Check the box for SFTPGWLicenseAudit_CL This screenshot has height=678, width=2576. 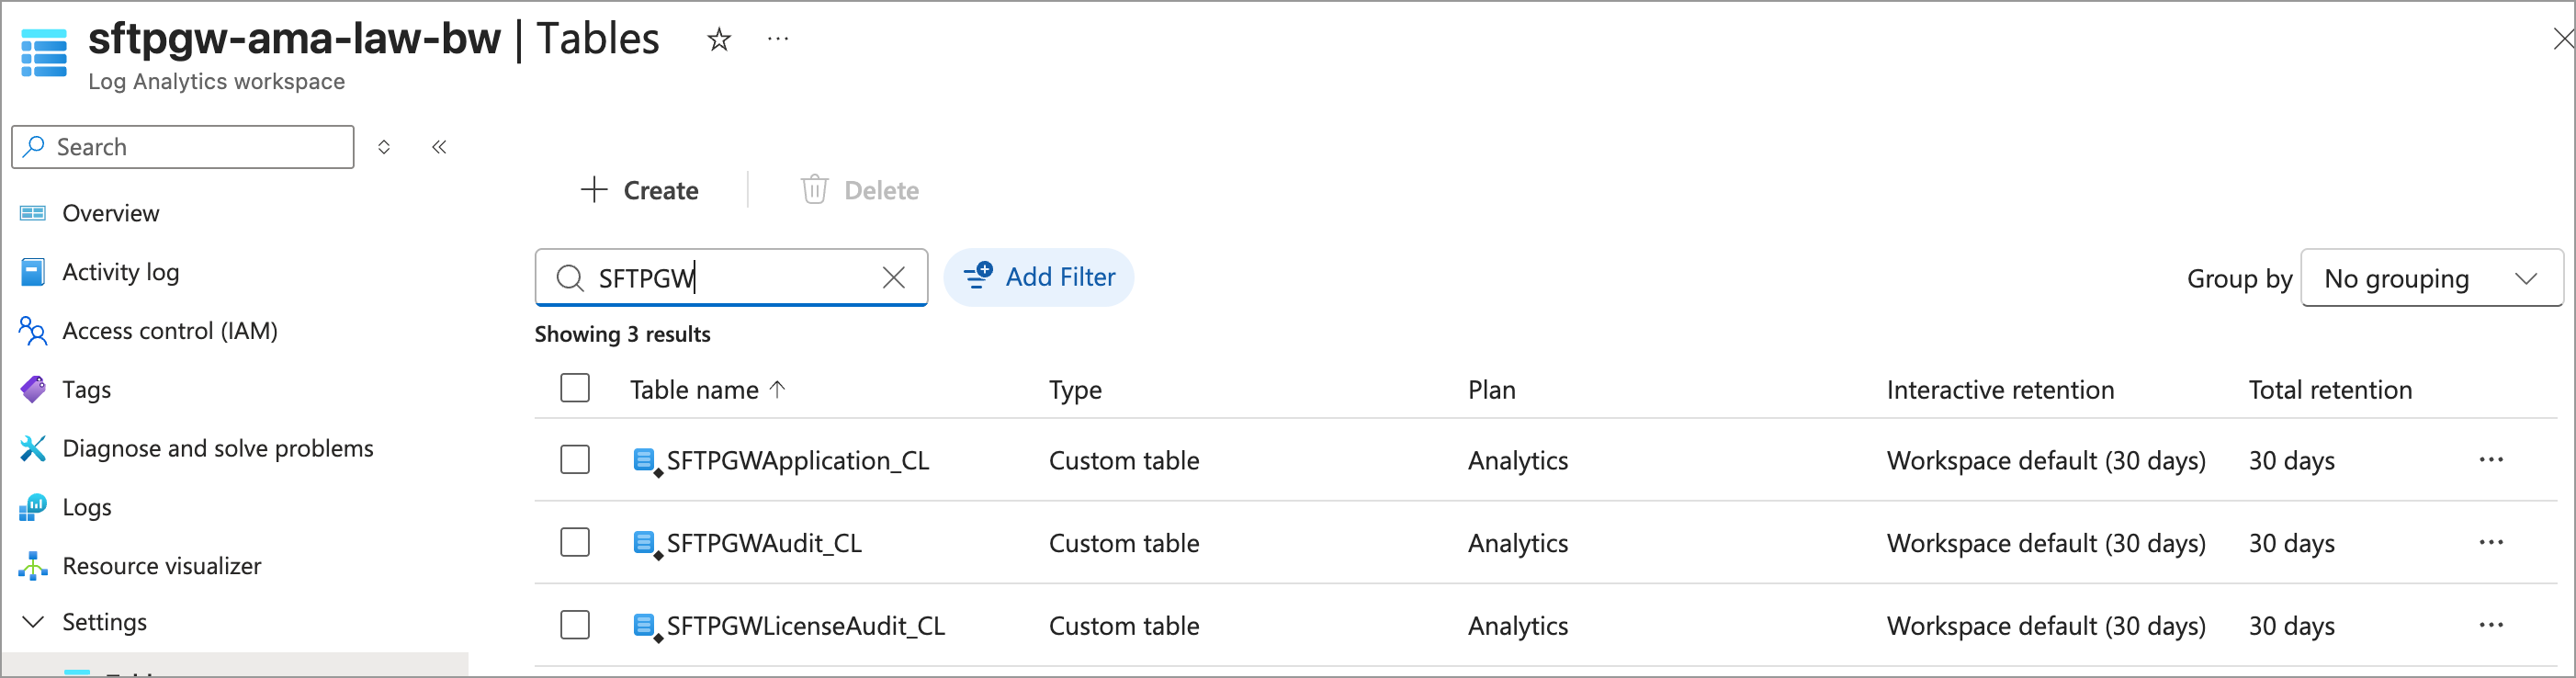575,626
